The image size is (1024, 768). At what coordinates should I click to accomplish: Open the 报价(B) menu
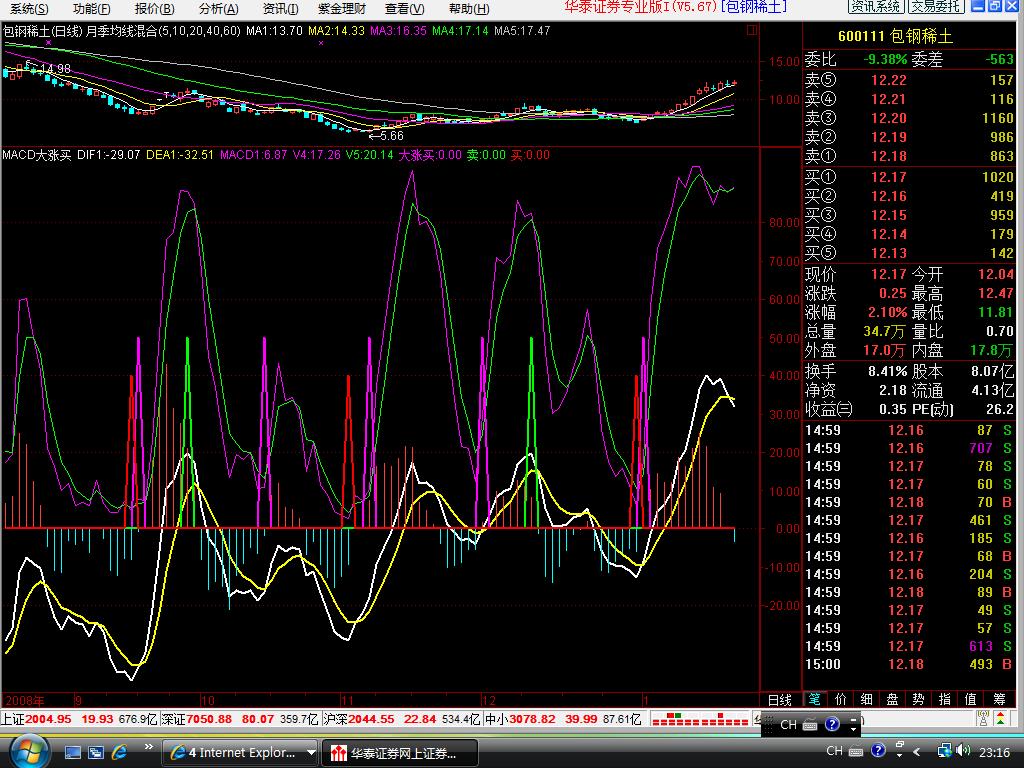coord(155,8)
